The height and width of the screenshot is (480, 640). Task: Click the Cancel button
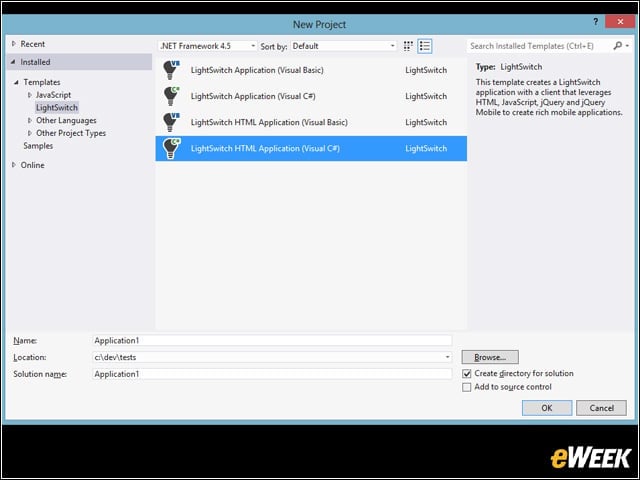tap(601, 408)
